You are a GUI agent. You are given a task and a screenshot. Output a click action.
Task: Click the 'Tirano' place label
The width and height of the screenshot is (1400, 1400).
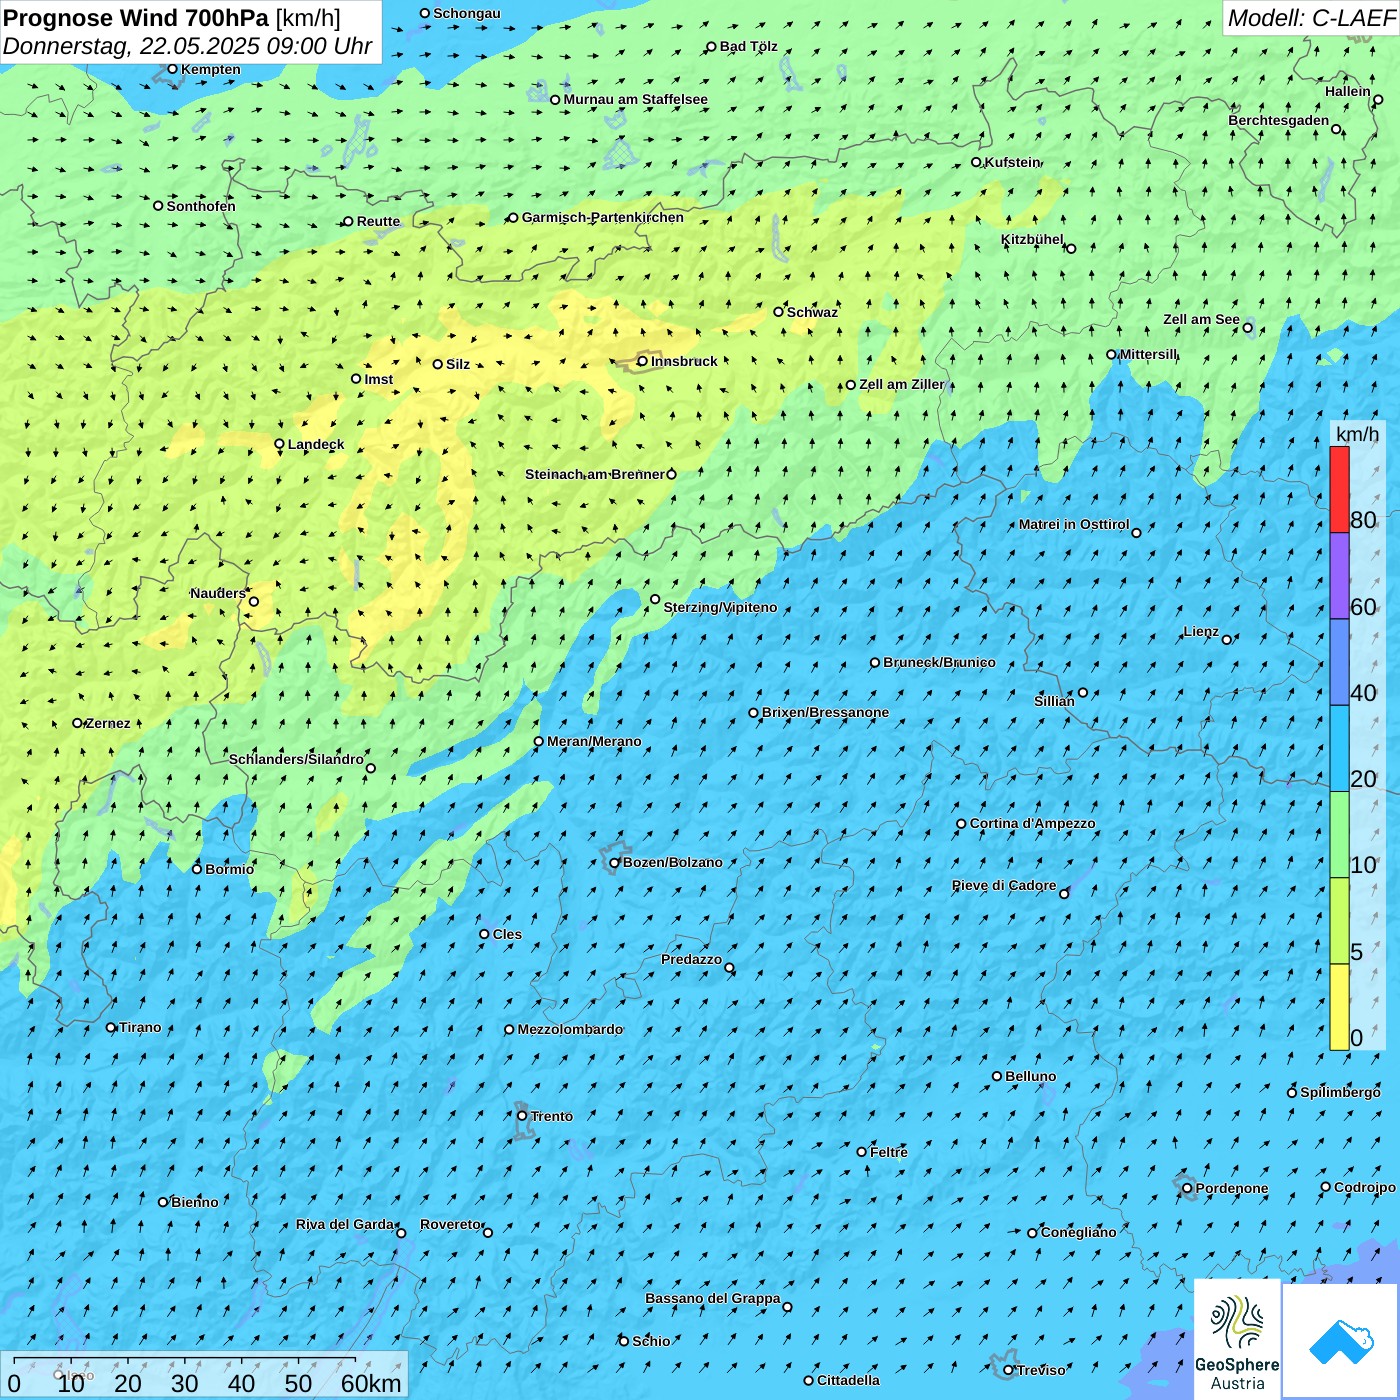point(140,1027)
